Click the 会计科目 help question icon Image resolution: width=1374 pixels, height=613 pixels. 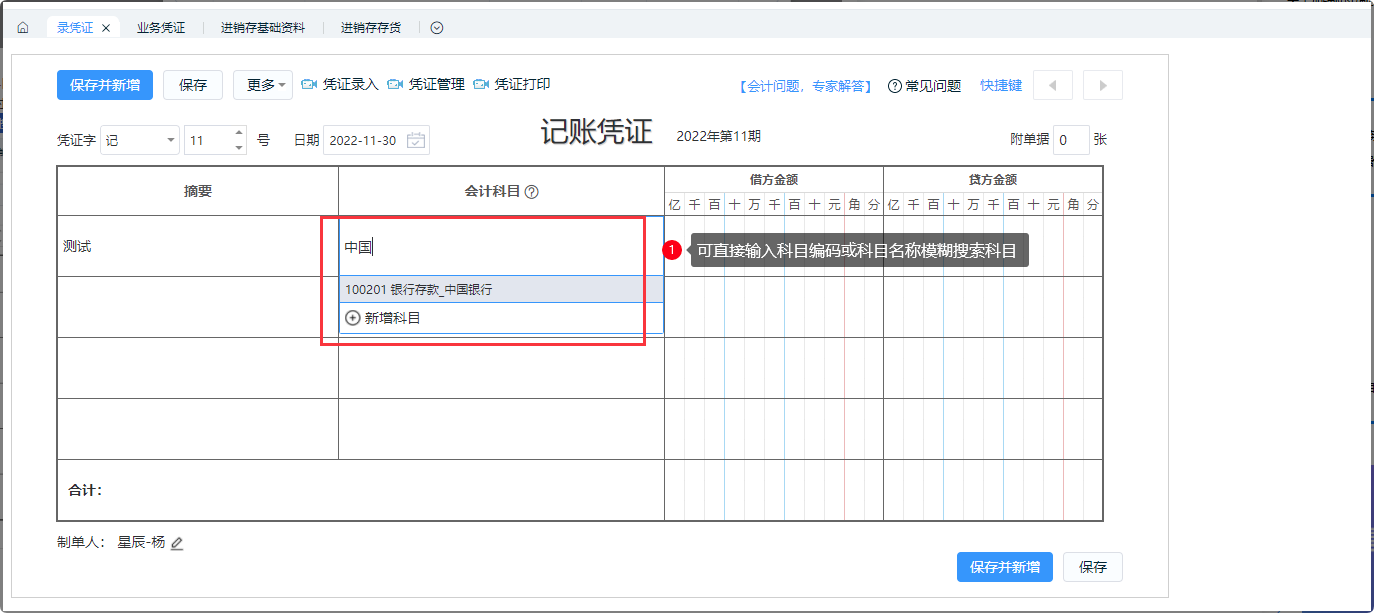point(532,192)
